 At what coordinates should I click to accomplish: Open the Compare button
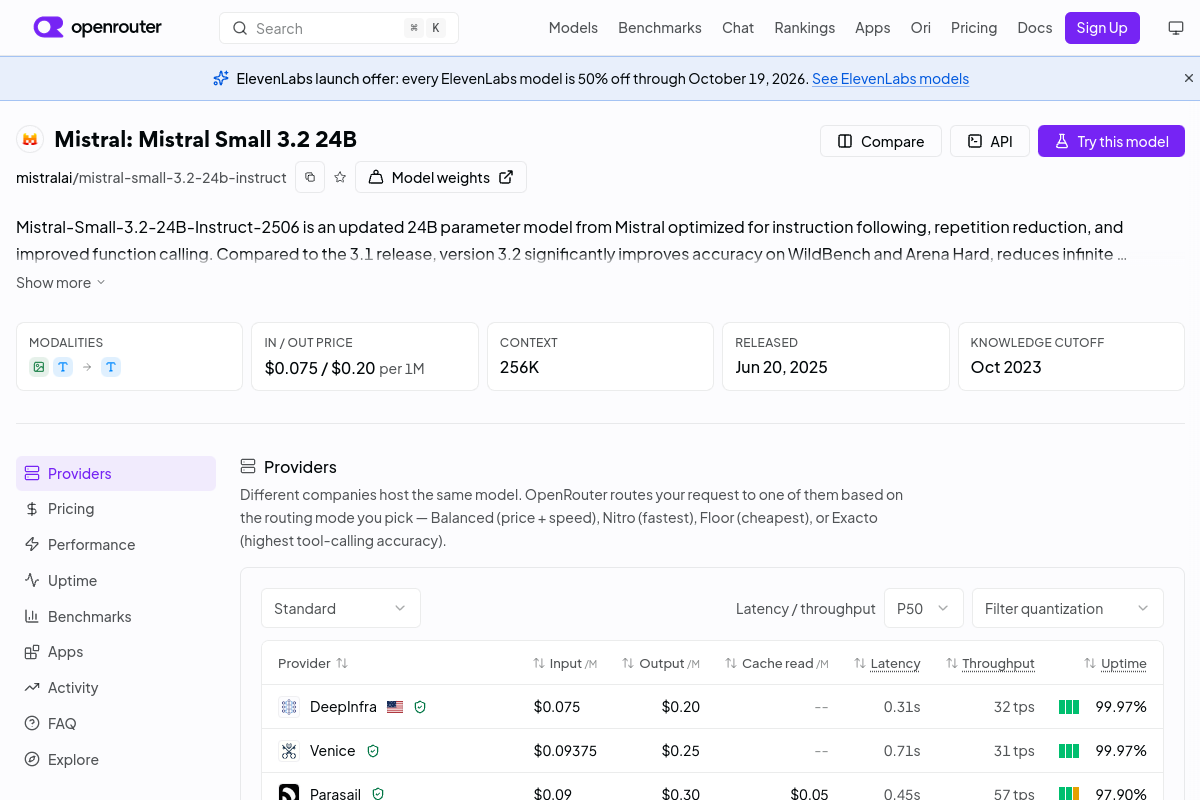tap(880, 141)
